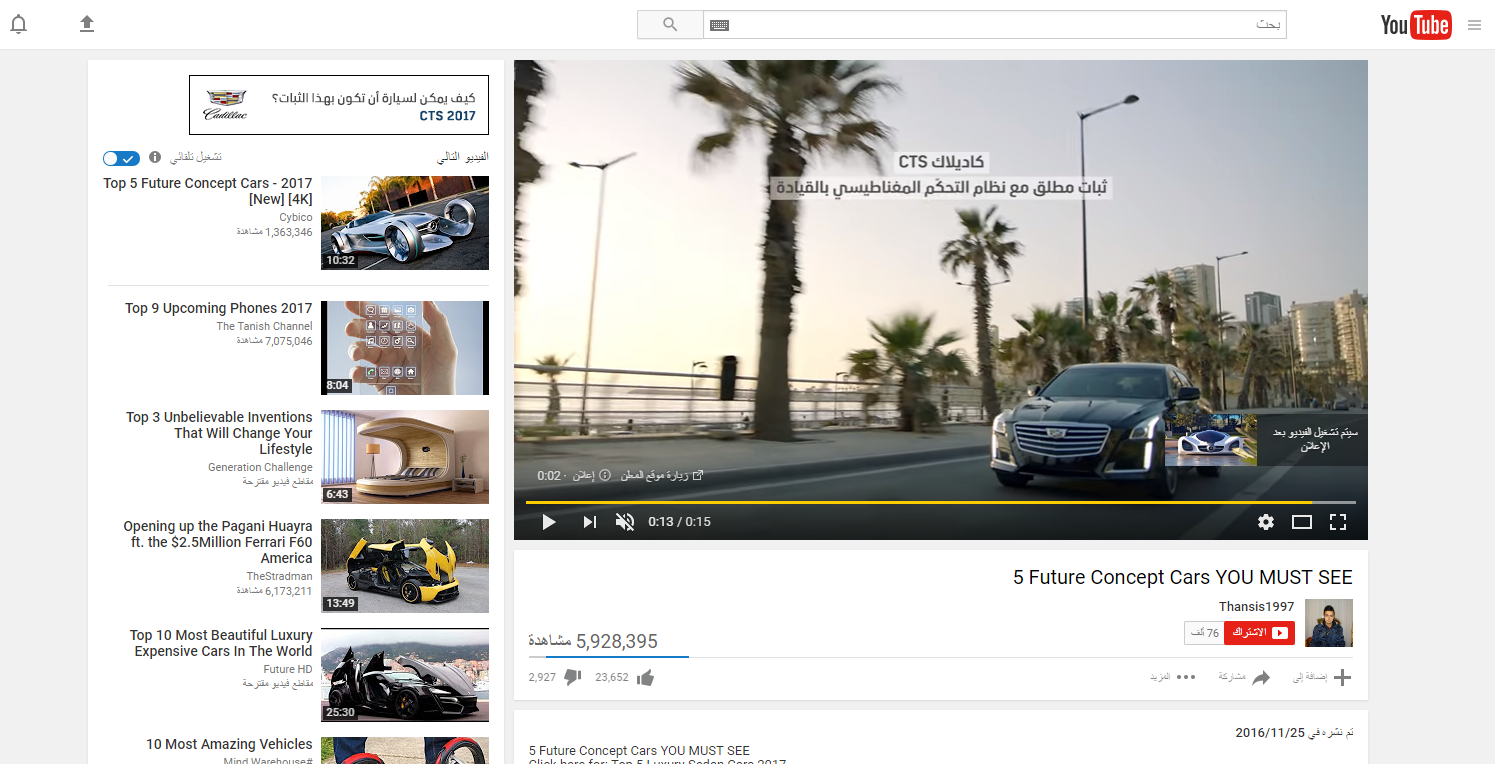Open The Tanish Channel name
Viewport: 1495px width, 764px height.
265,326
